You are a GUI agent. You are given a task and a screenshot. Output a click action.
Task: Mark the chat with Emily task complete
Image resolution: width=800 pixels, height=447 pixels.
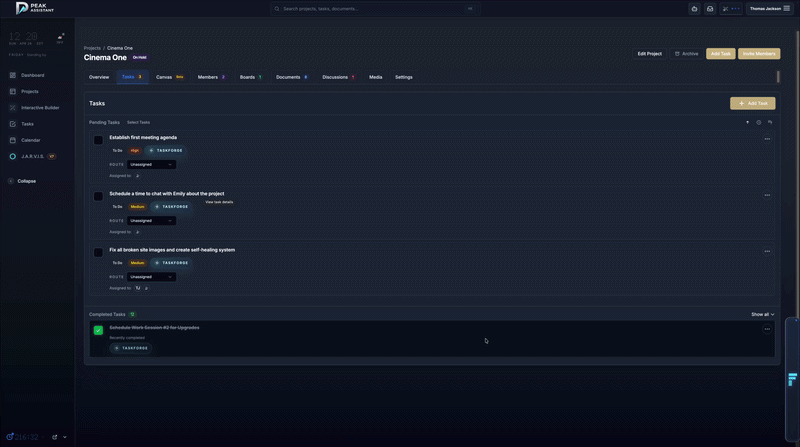click(98, 196)
